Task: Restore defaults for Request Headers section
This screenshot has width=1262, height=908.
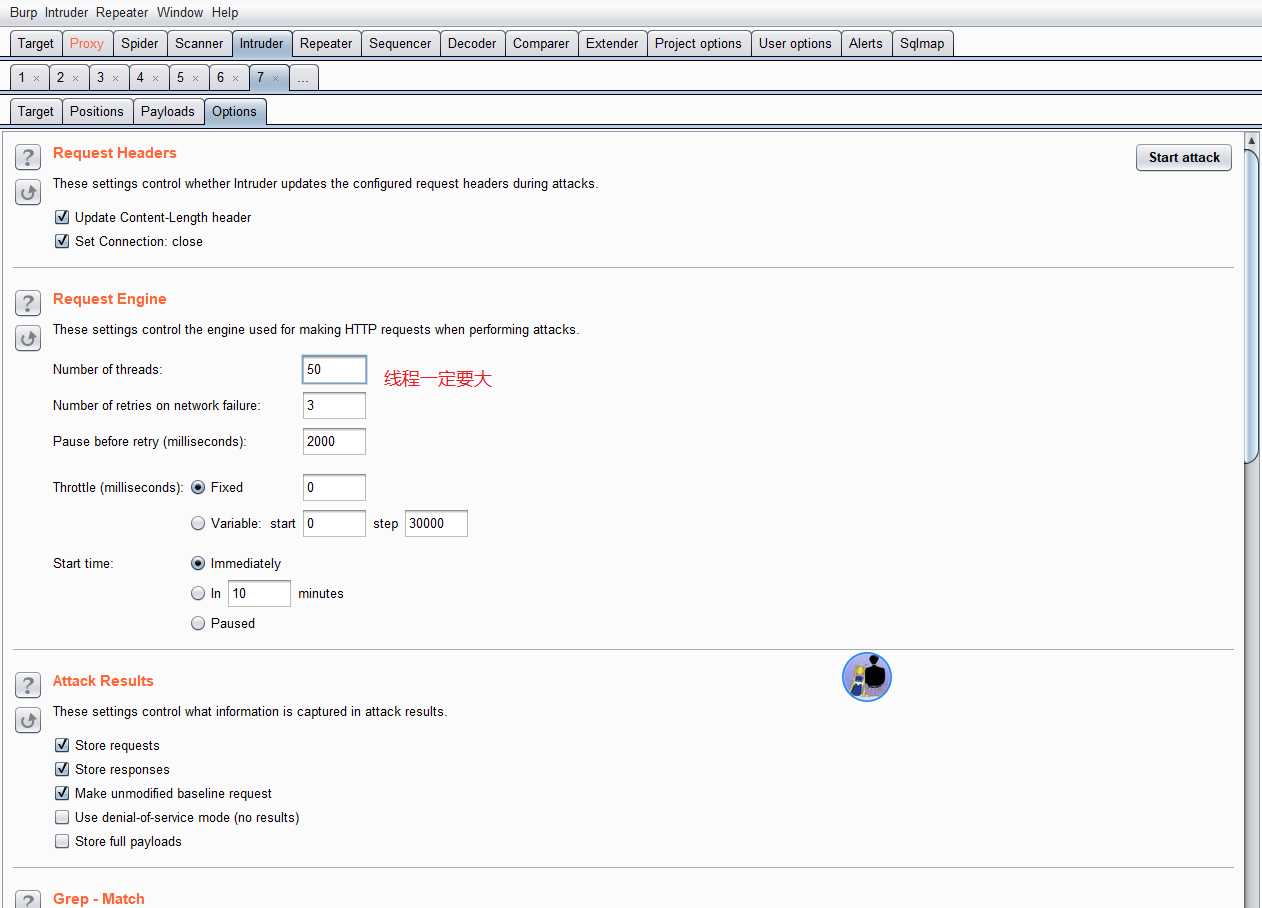Action: [x=28, y=193]
